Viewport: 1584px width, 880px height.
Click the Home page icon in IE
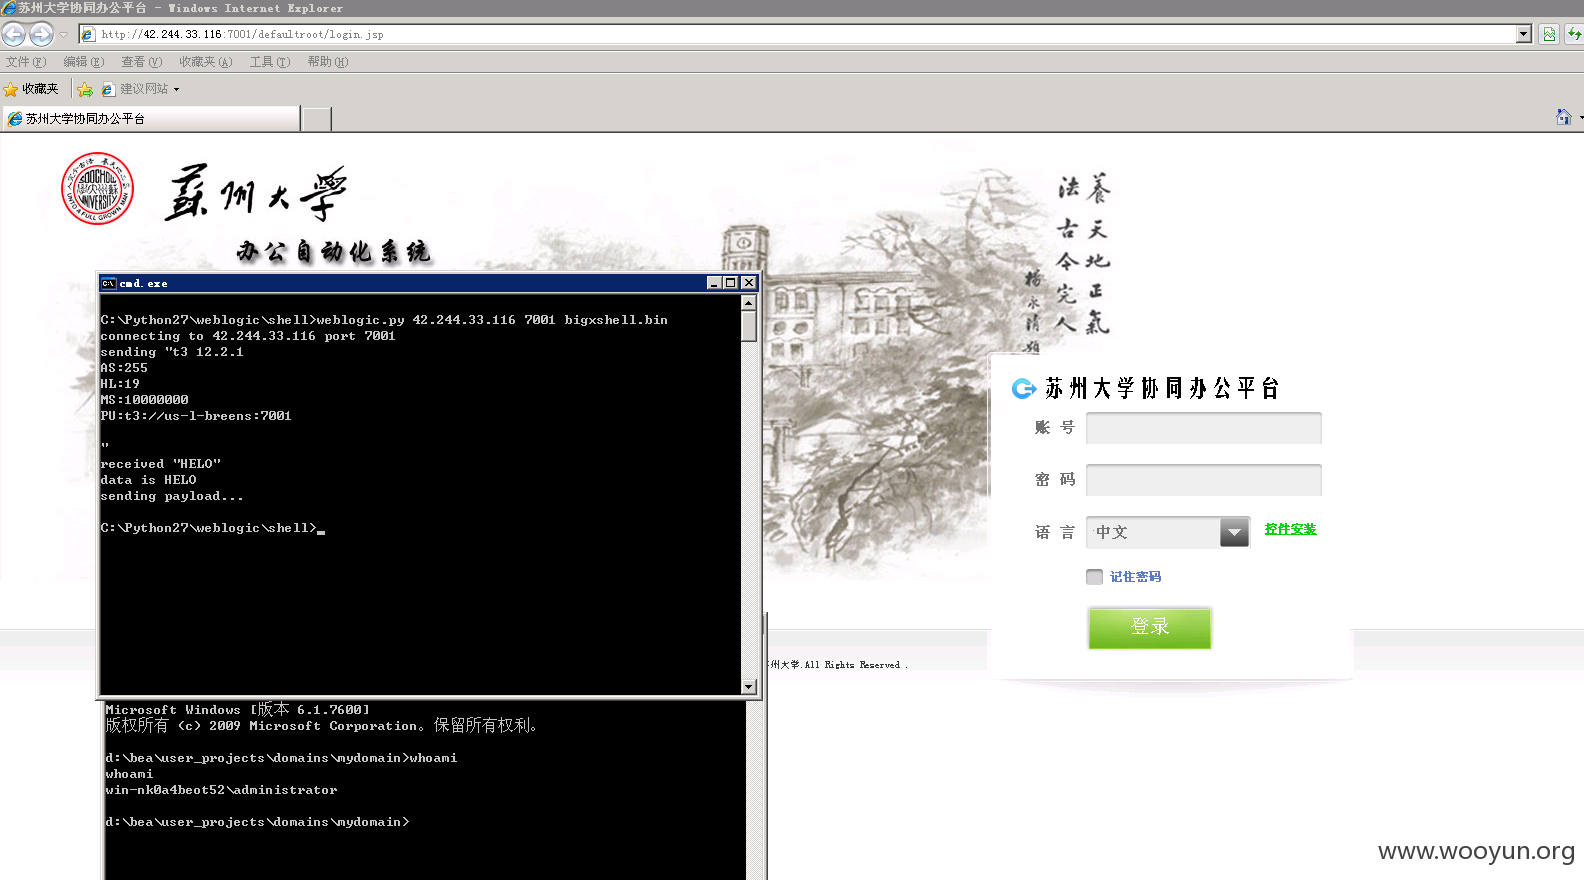tap(1563, 117)
